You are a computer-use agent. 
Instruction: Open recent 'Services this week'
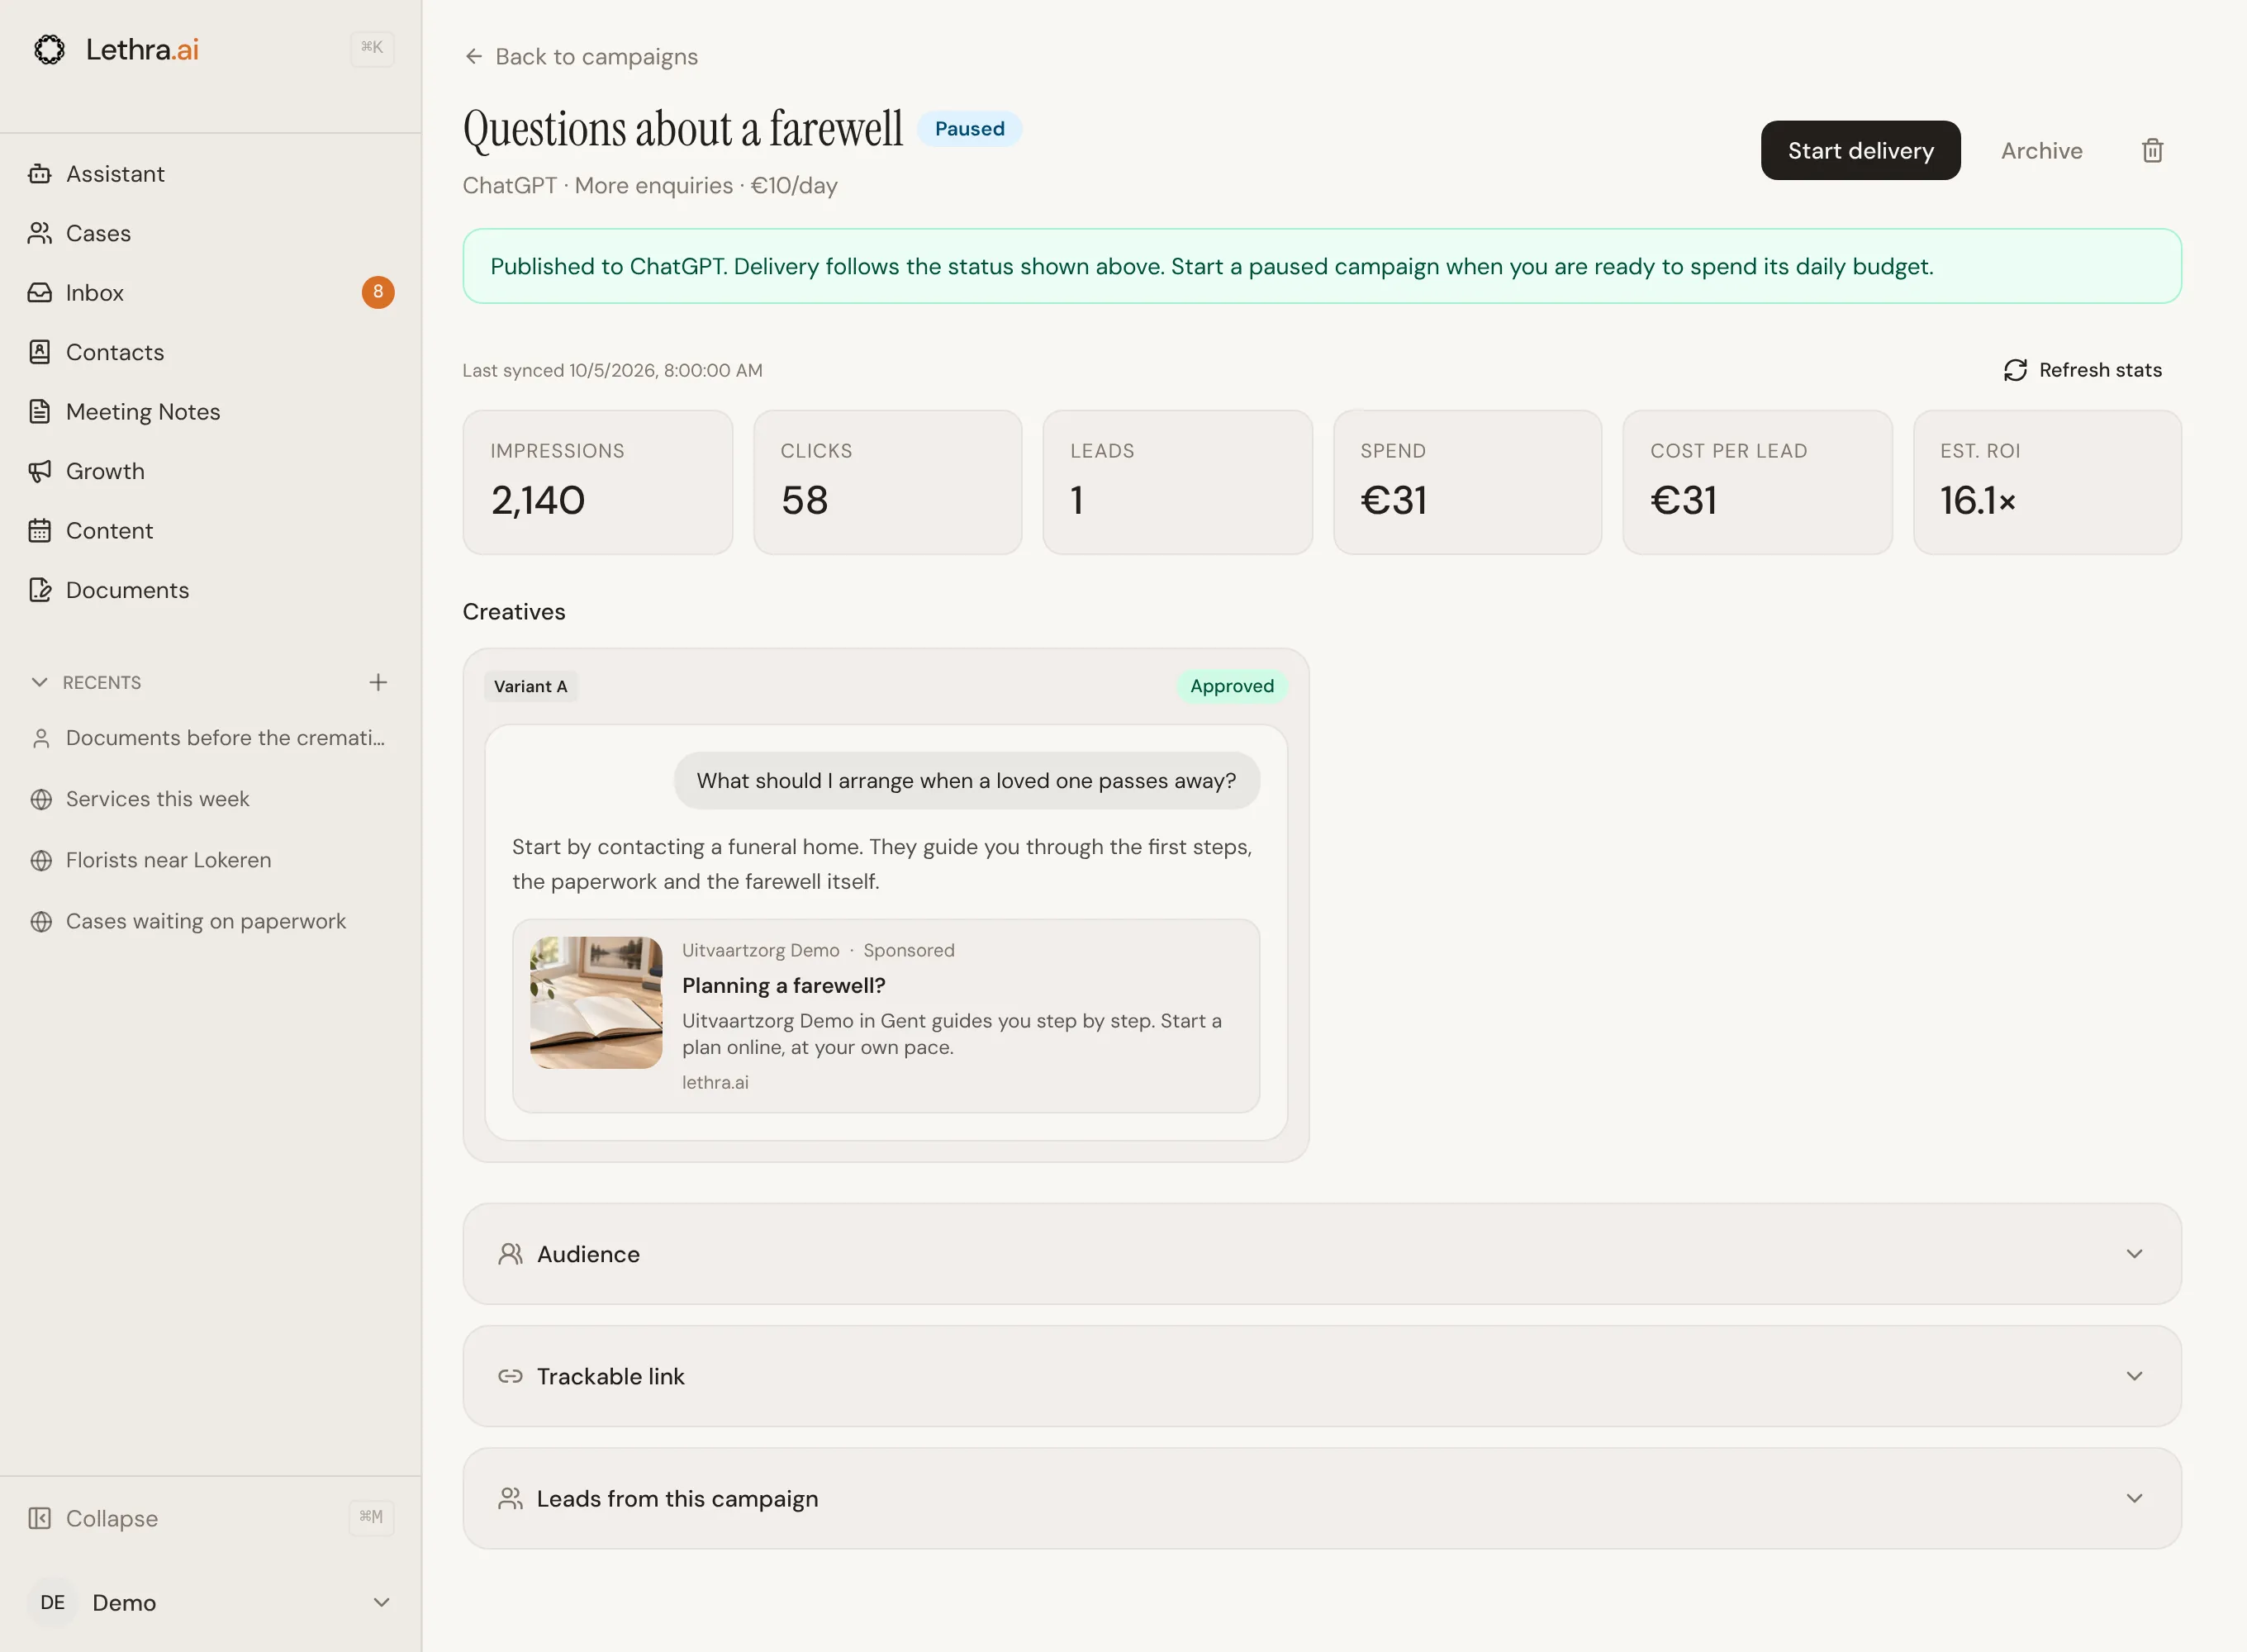point(210,799)
